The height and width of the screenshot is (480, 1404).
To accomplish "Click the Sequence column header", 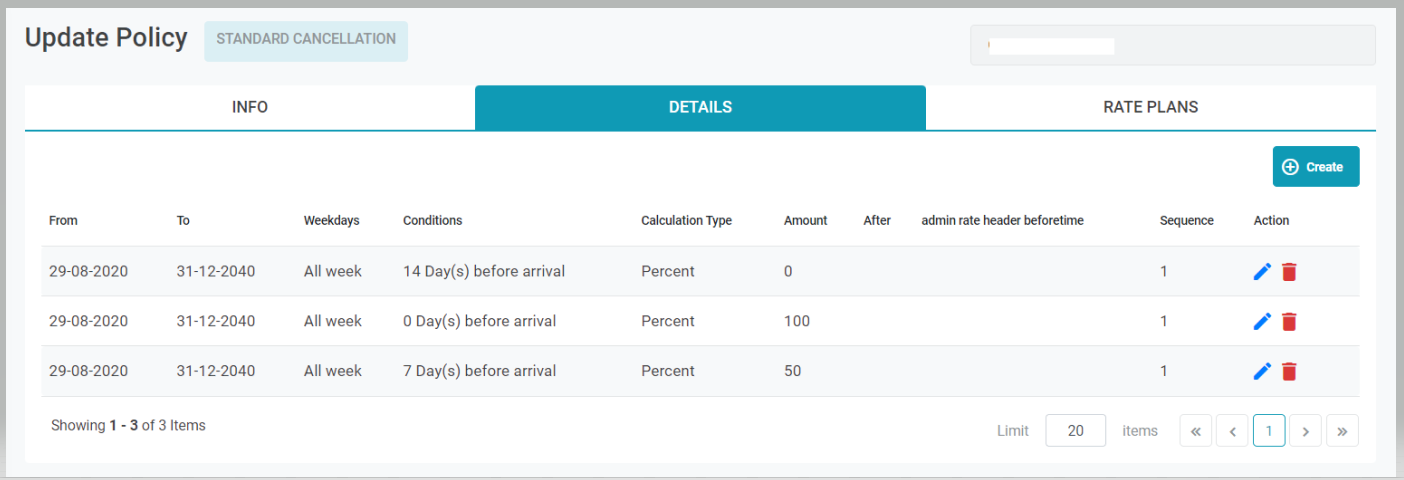I will [1186, 221].
